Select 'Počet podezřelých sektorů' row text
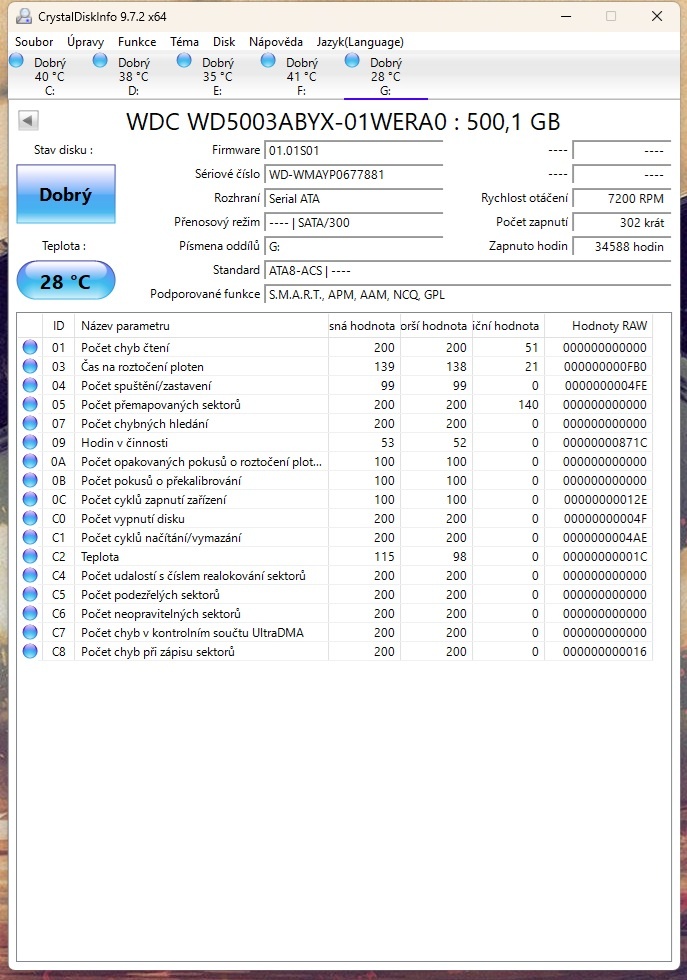The width and height of the screenshot is (687, 980). (x=150, y=595)
